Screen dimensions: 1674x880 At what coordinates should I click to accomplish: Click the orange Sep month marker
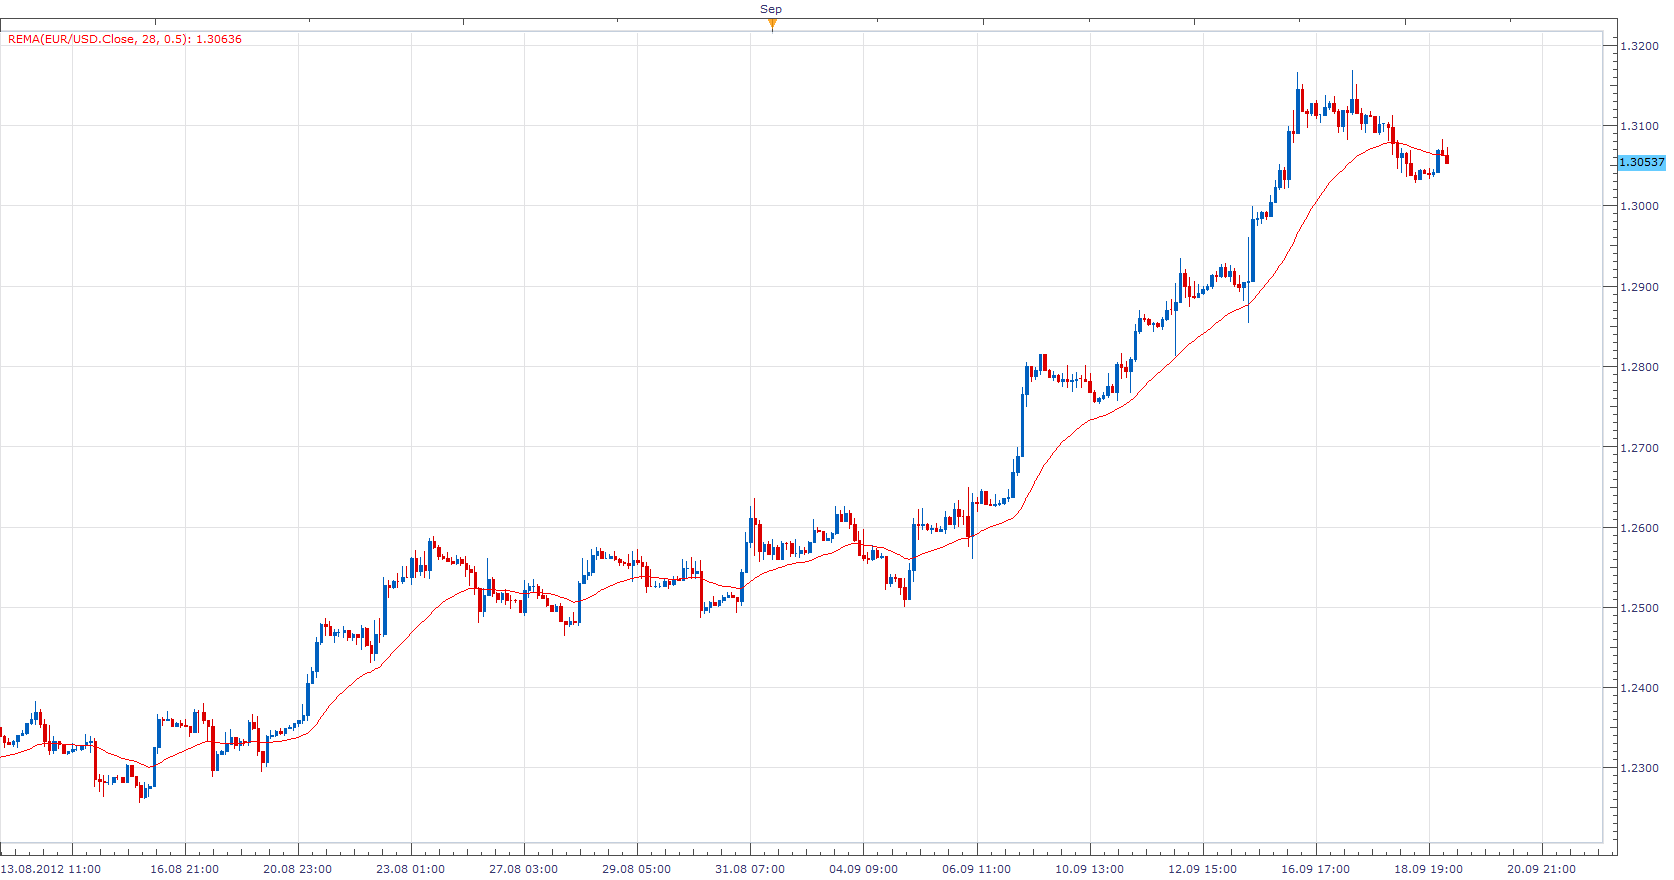772,25
